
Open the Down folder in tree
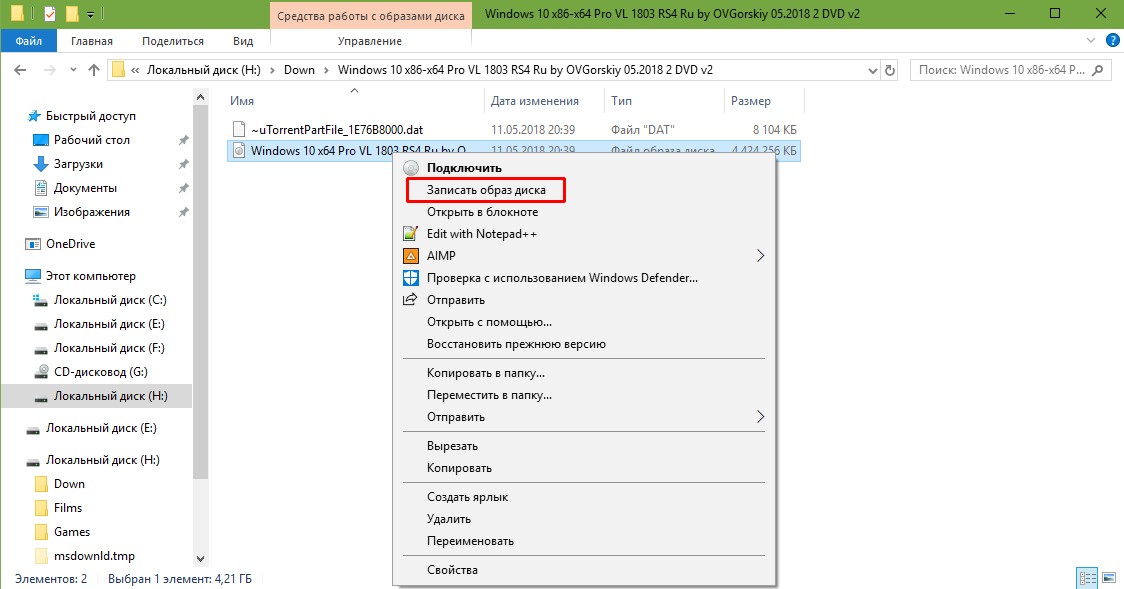pos(69,484)
